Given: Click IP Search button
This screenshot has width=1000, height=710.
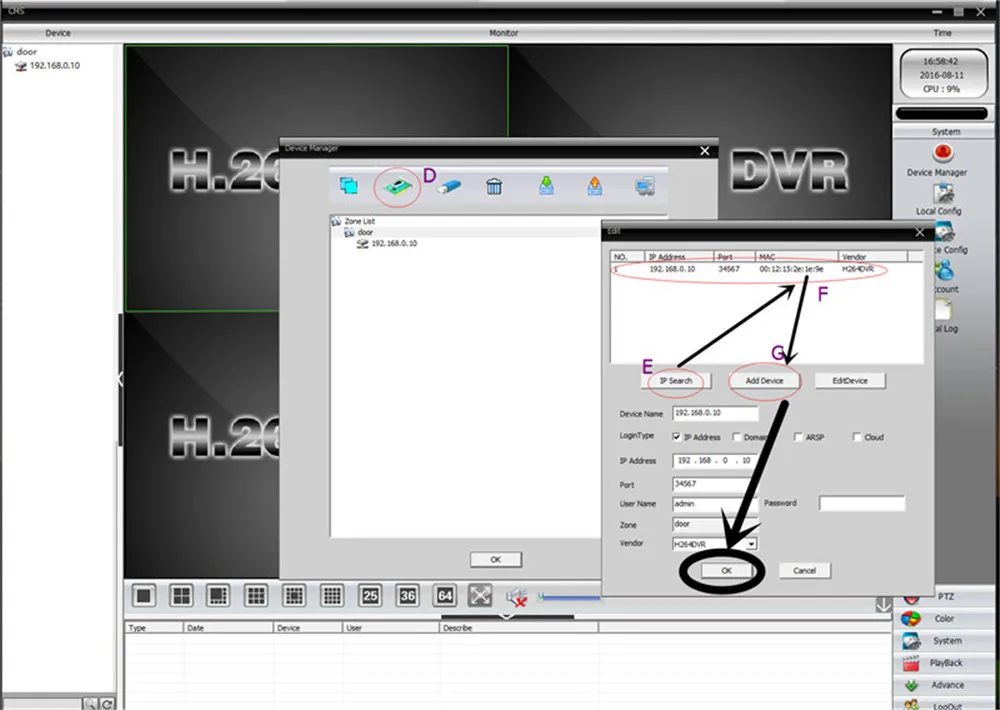Looking at the screenshot, I should pos(675,381).
